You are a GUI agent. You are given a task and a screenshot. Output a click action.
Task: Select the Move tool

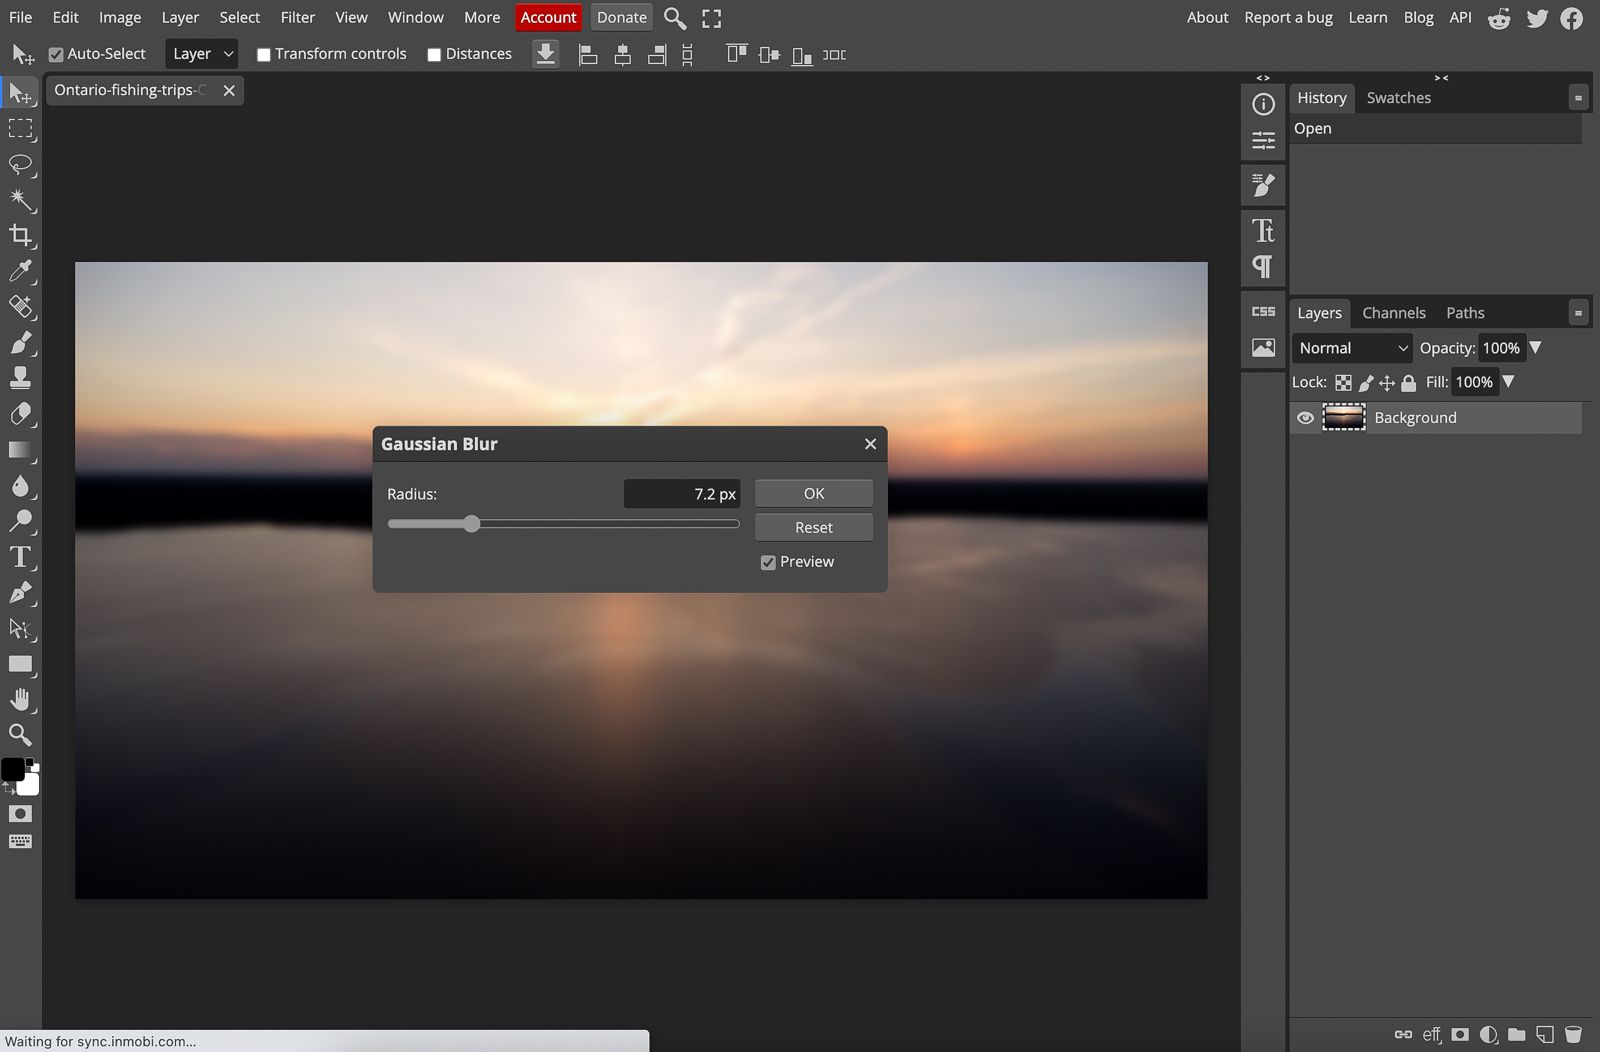click(21, 93)
